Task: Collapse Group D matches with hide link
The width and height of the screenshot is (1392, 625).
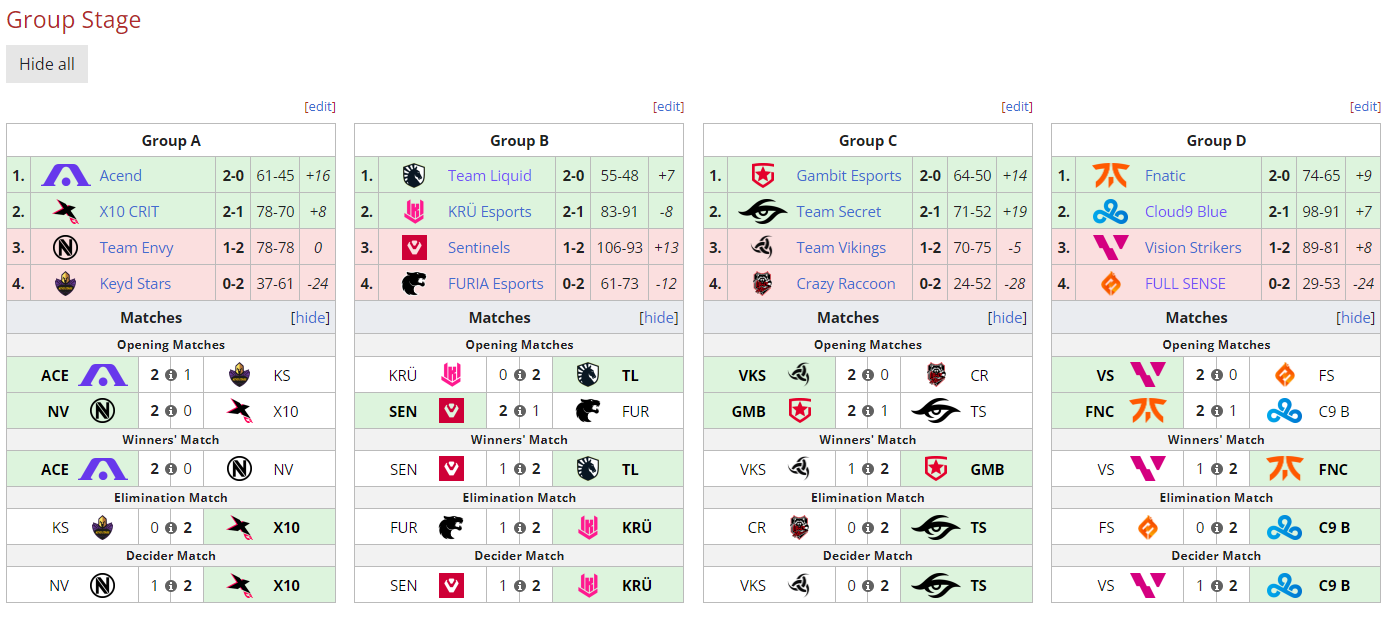Action: (x=1356, y=318)
